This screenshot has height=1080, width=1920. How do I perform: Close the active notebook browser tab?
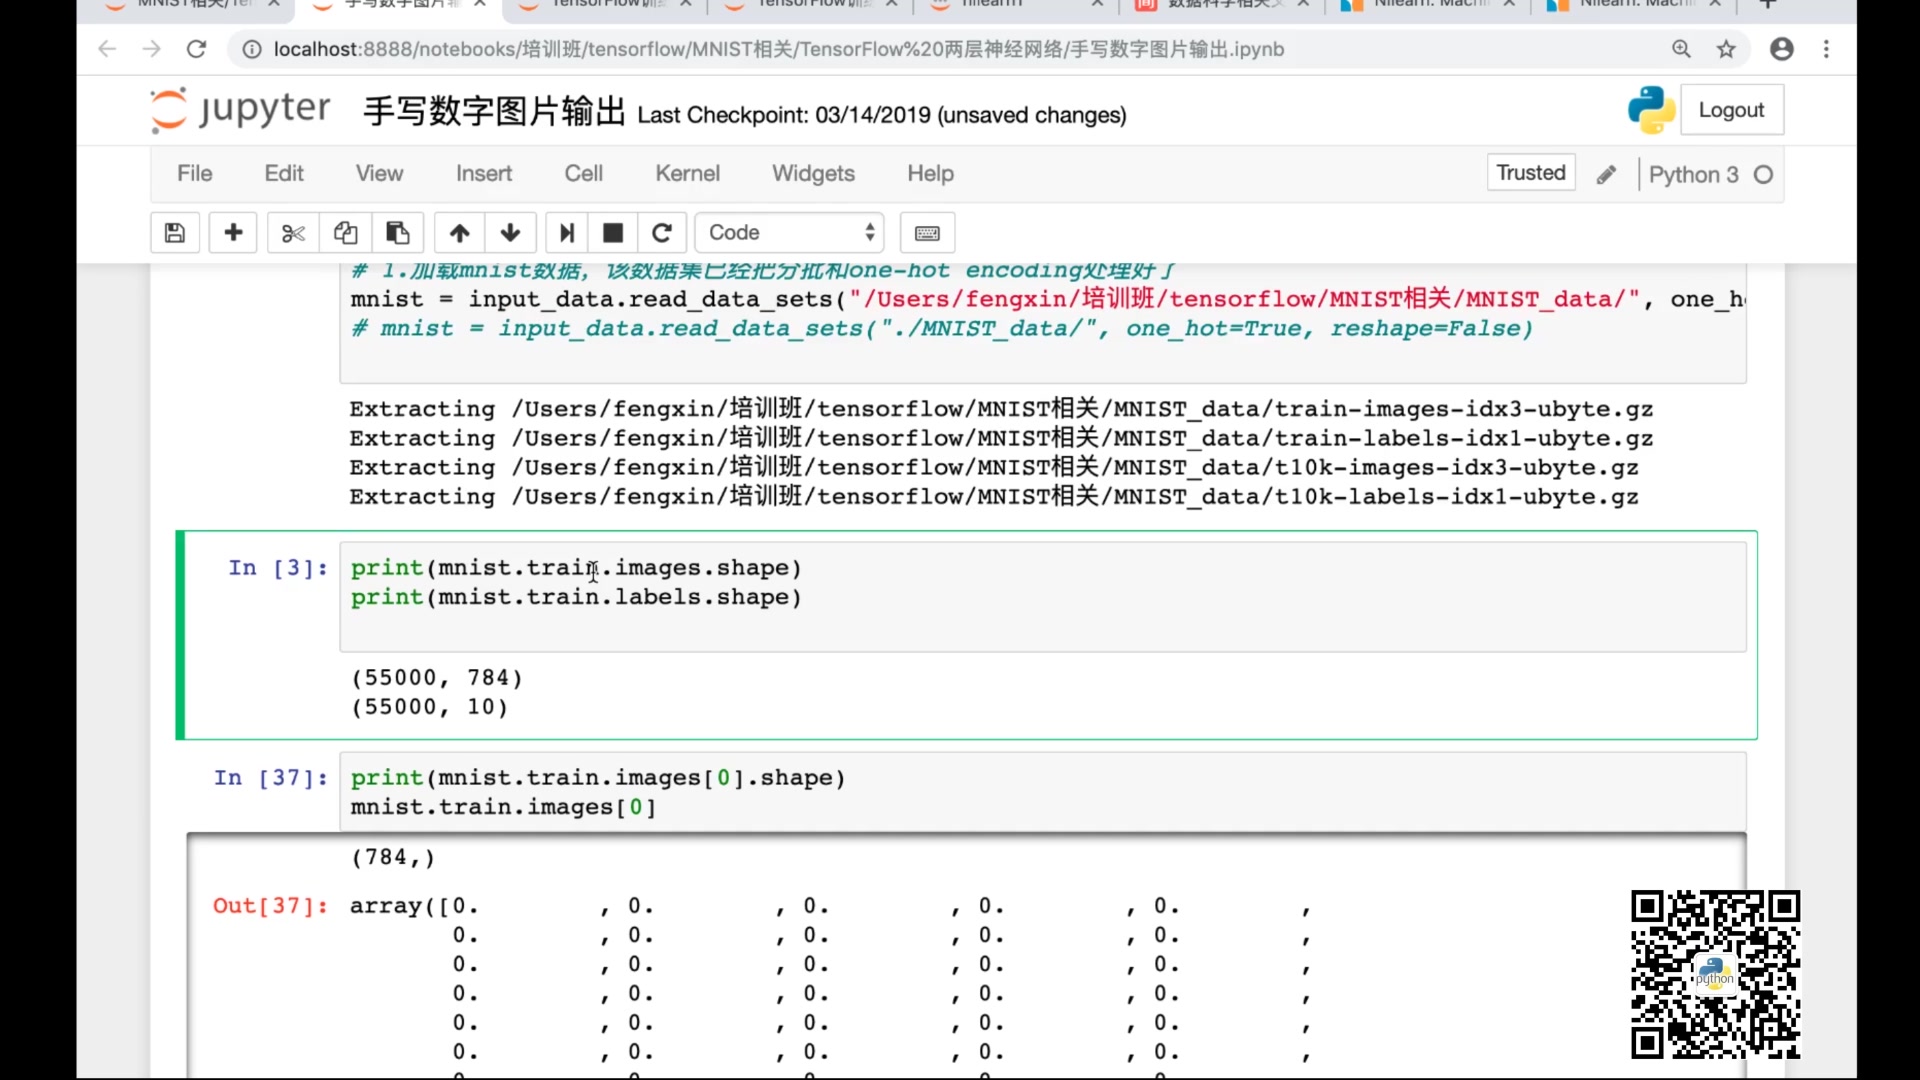pyautogui.click(x=480, y=4)
